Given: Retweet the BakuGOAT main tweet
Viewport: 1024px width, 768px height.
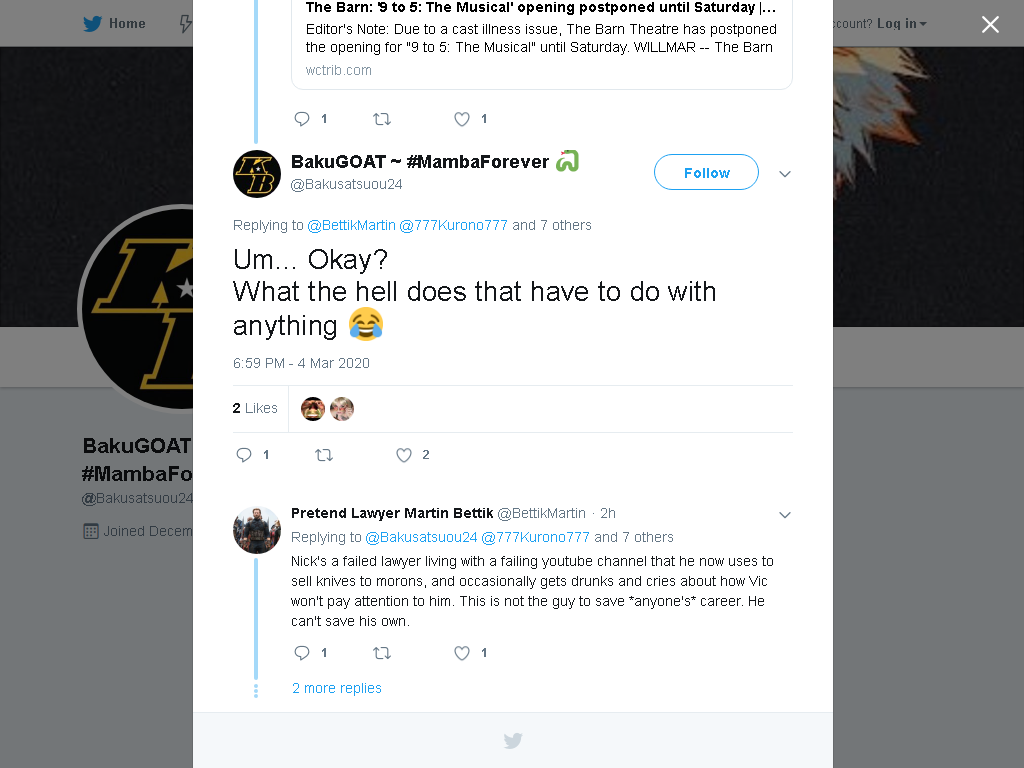Looking at the screenshot, I should coord(324,455).
